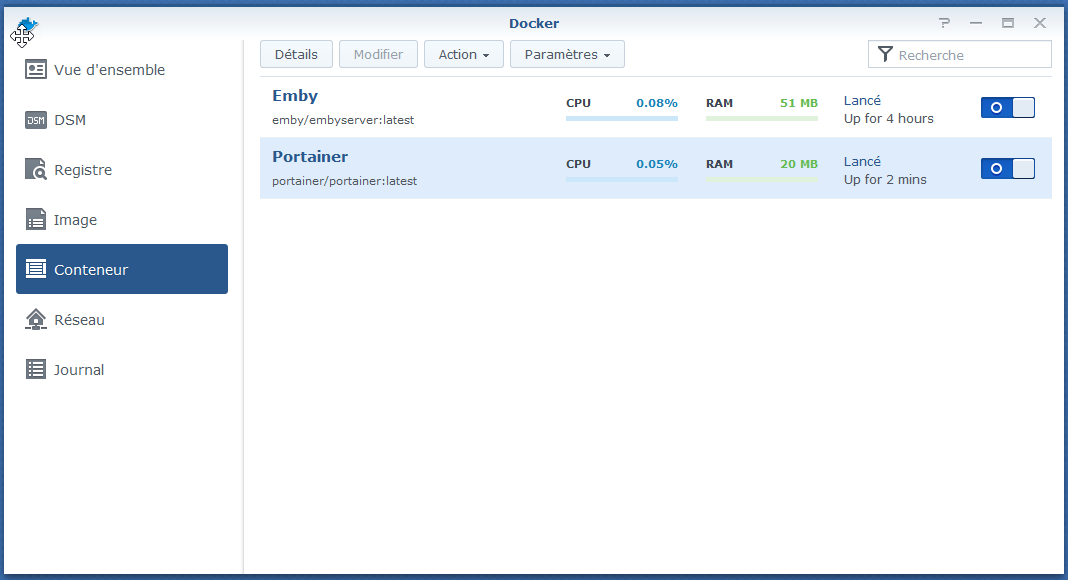The image size is (1068, 580).
Task: Click the Emby RAM usage bar
Action: (x=761, y=118)
